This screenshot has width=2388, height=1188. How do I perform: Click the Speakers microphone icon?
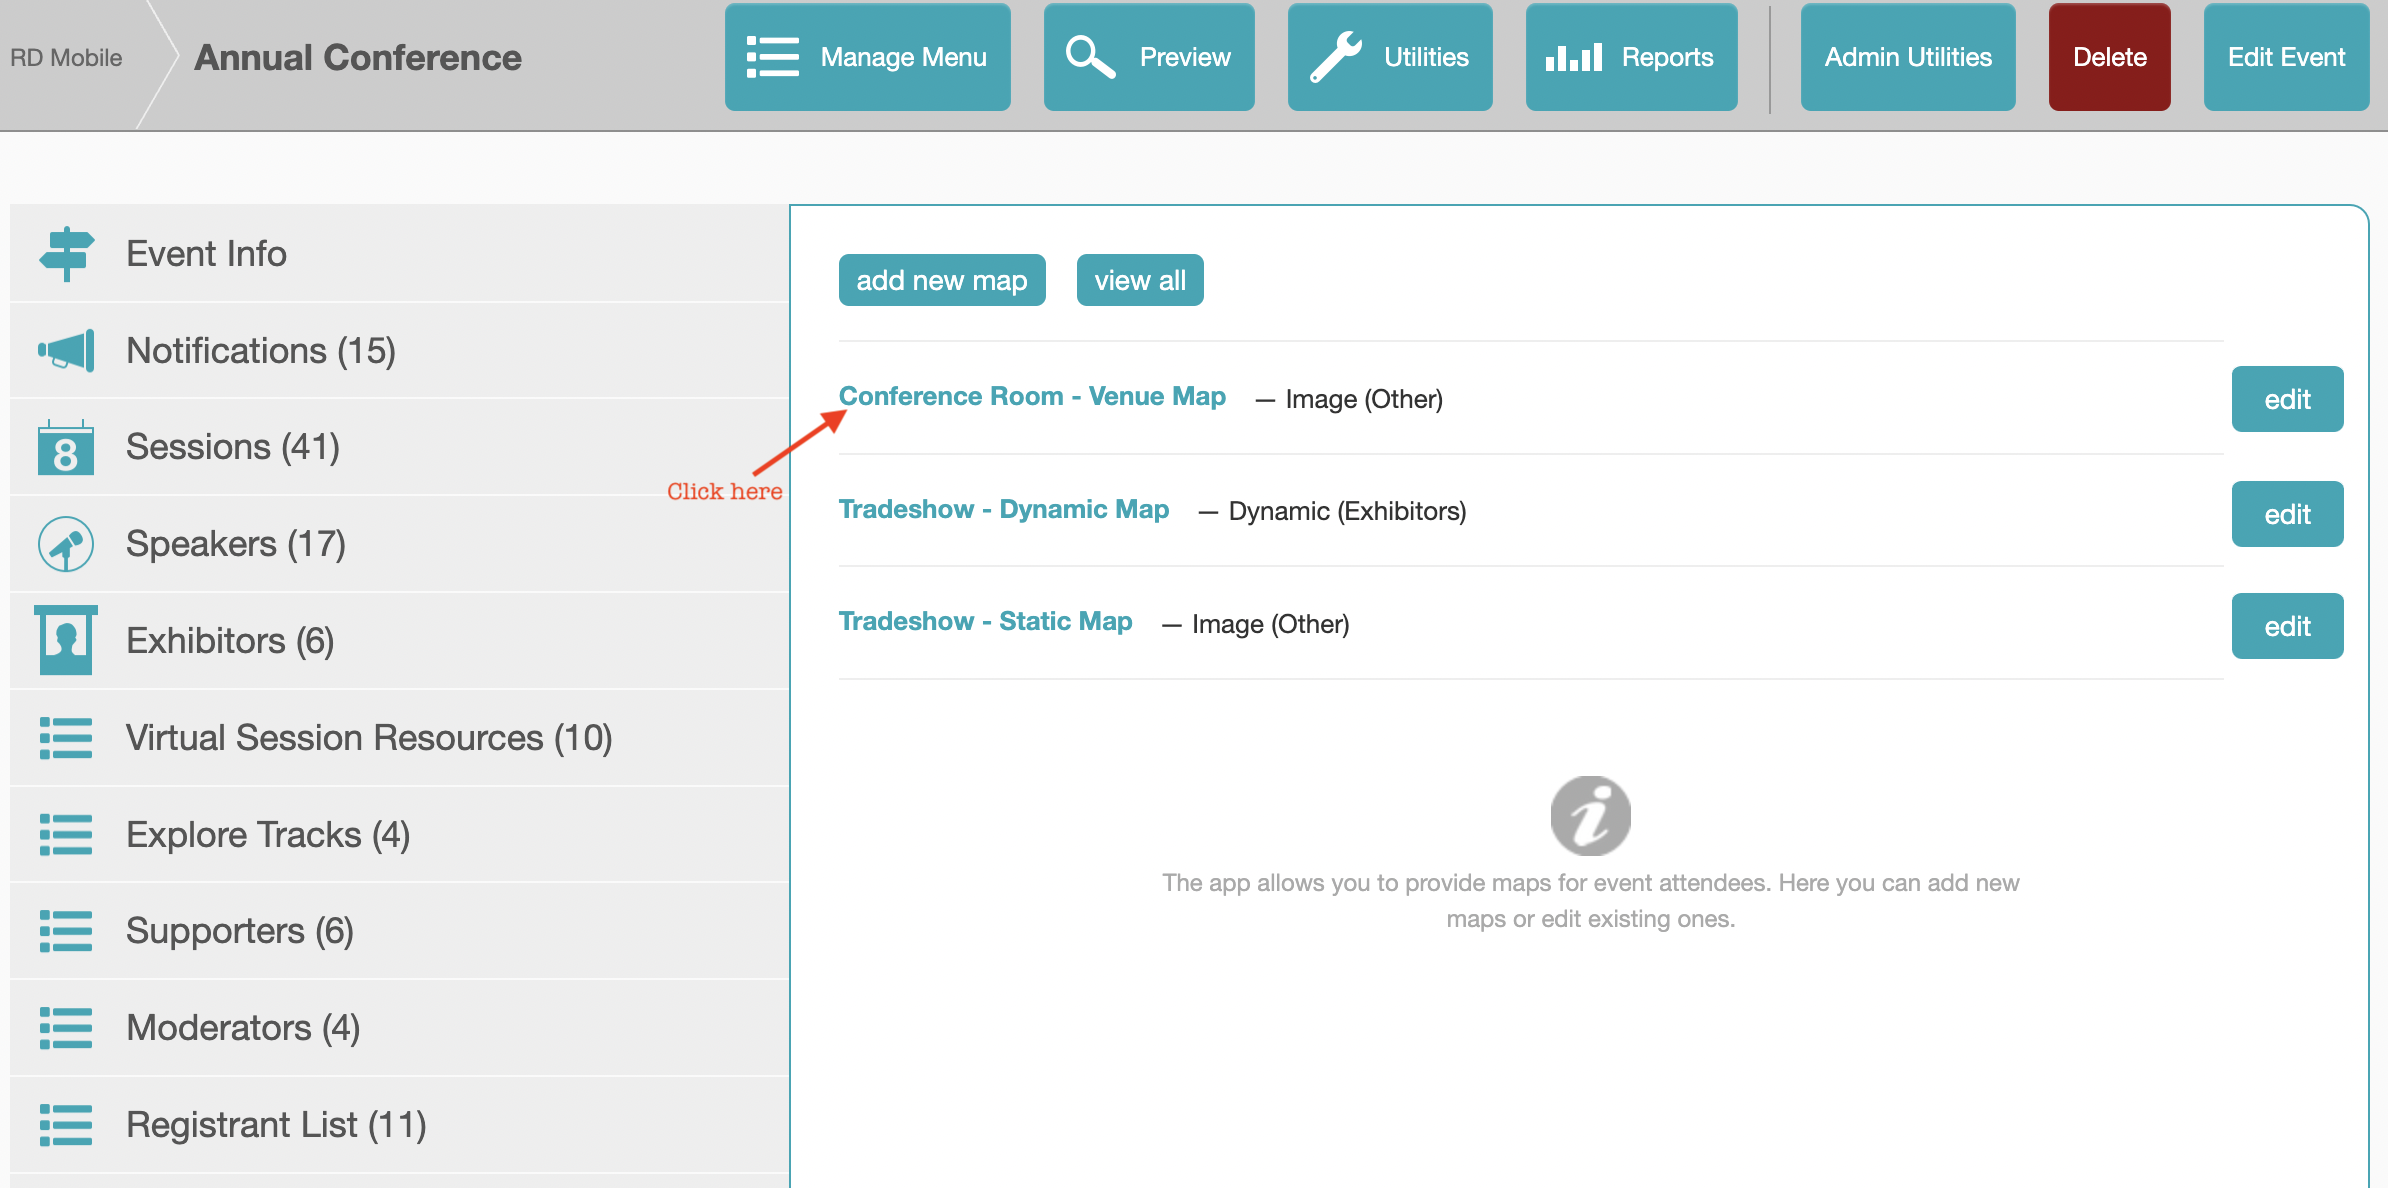(x=66, y=544)
